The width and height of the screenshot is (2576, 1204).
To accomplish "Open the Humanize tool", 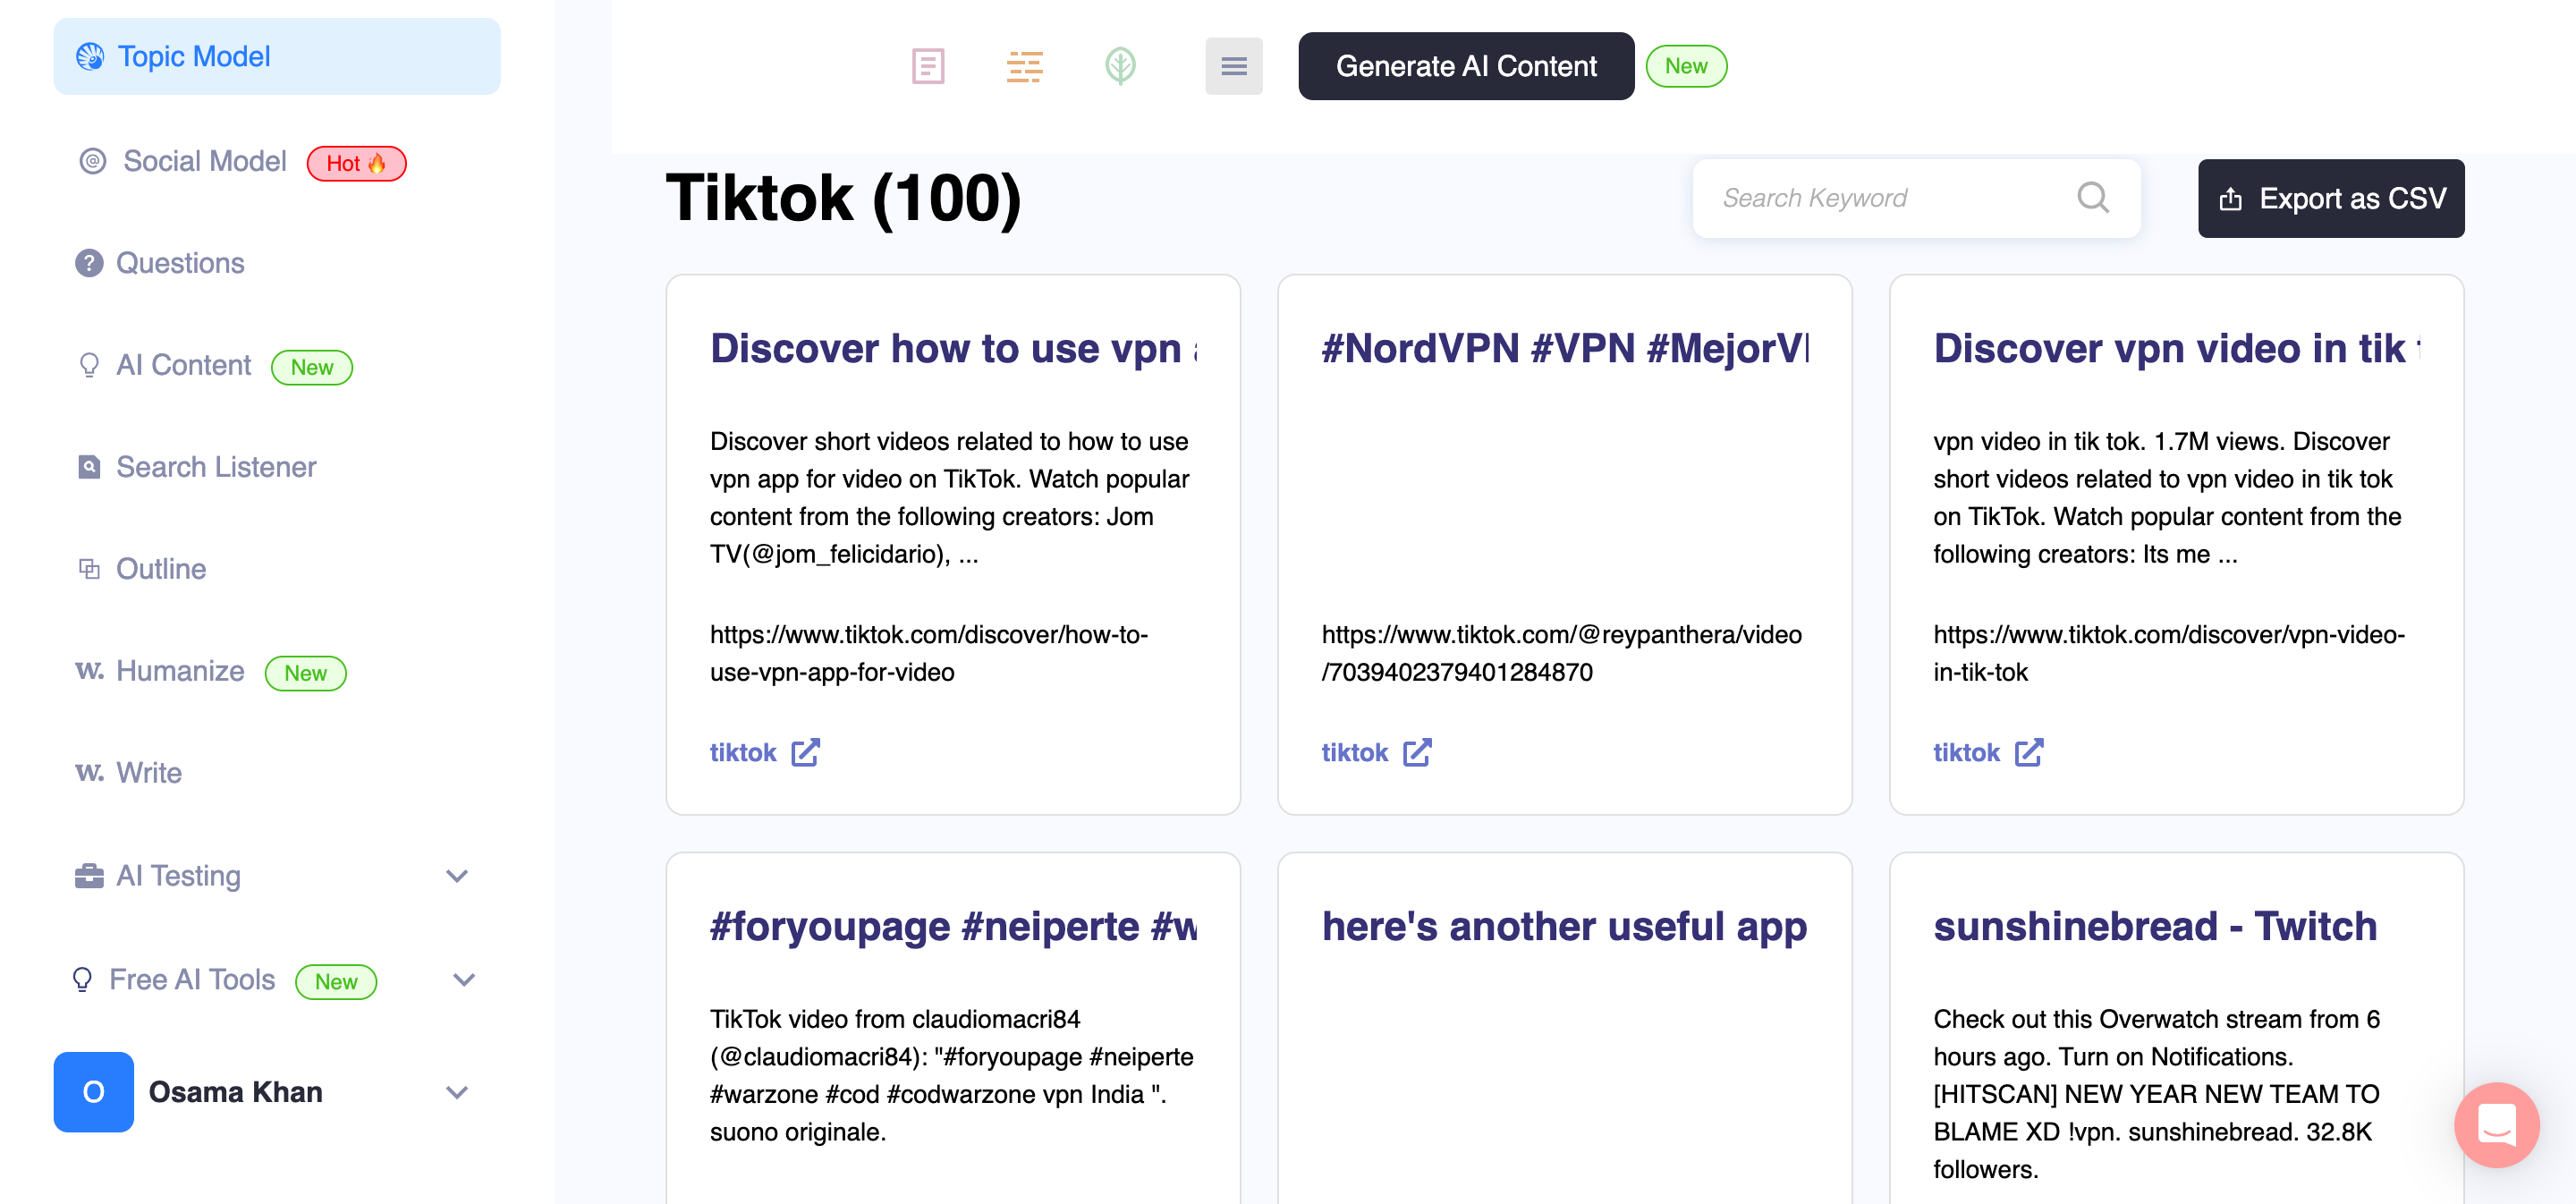I will [x=180, y=671].
